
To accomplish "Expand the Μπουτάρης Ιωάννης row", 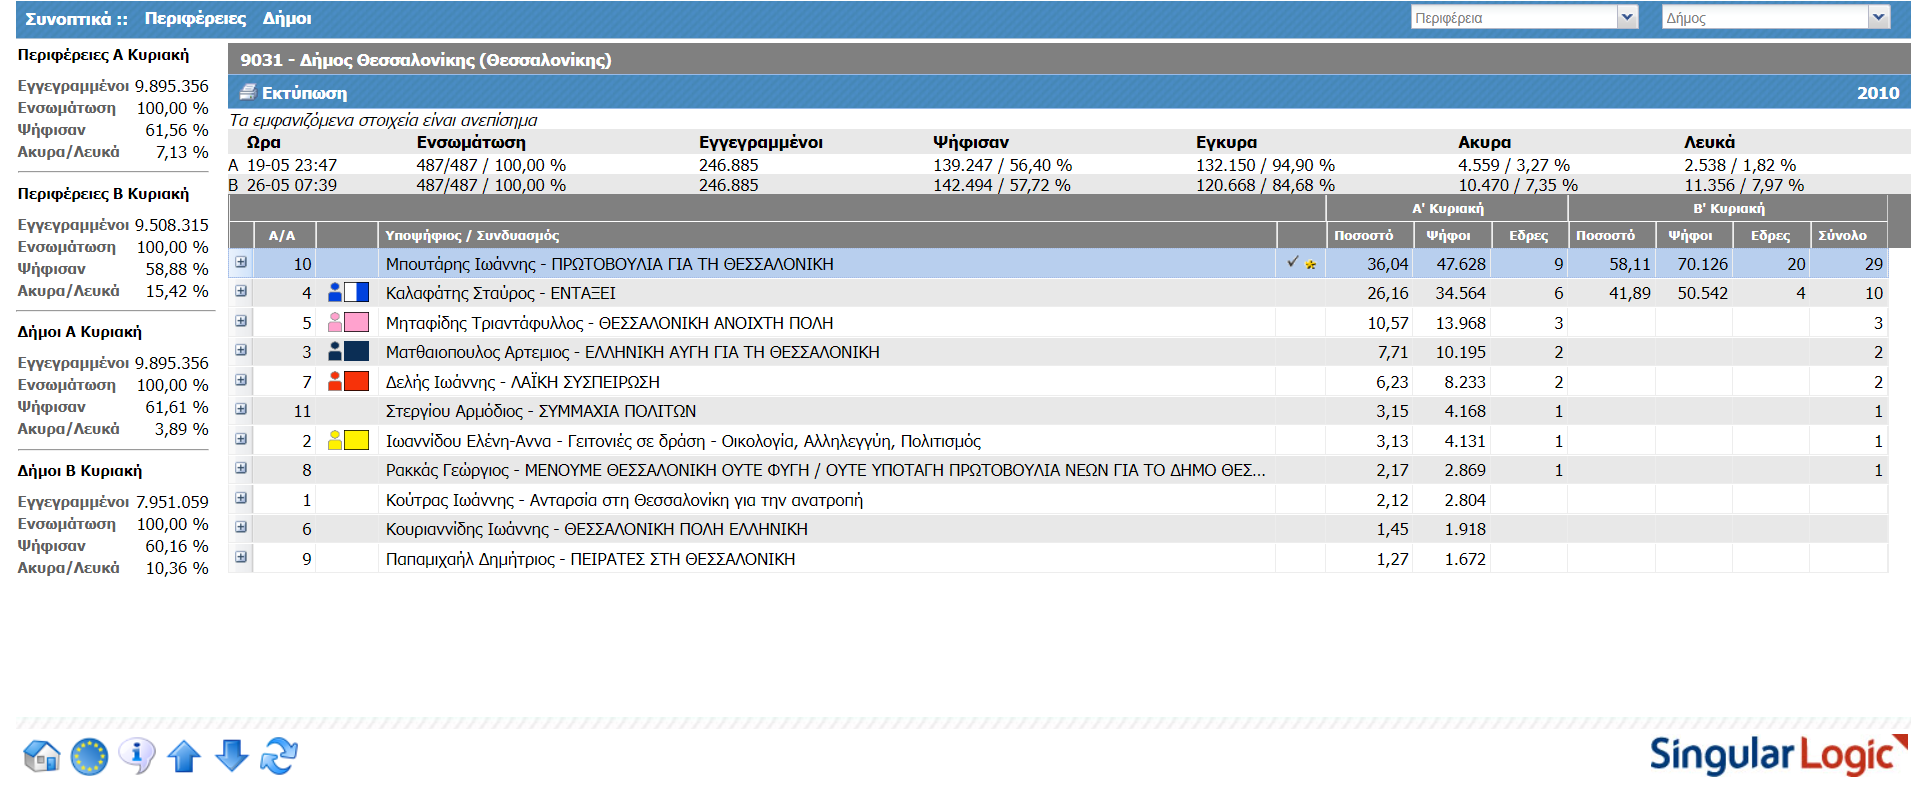I will pos(241,263).
